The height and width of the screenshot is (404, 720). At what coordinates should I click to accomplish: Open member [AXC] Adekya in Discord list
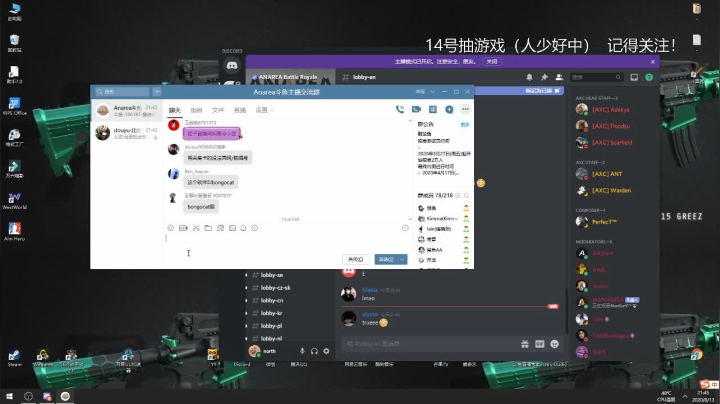pyautogui.click(x=611, y=110)
